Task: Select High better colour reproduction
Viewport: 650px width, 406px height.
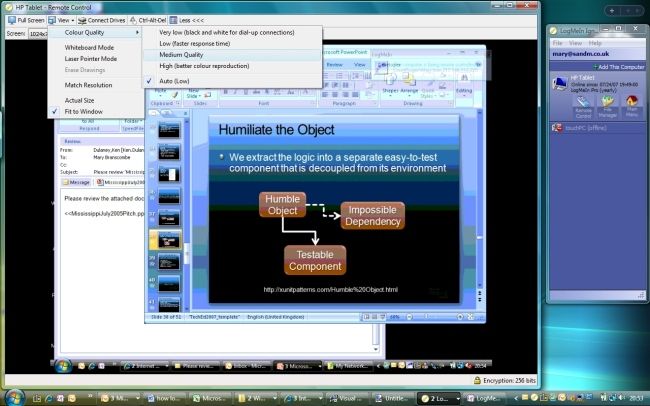Action: 232,66
